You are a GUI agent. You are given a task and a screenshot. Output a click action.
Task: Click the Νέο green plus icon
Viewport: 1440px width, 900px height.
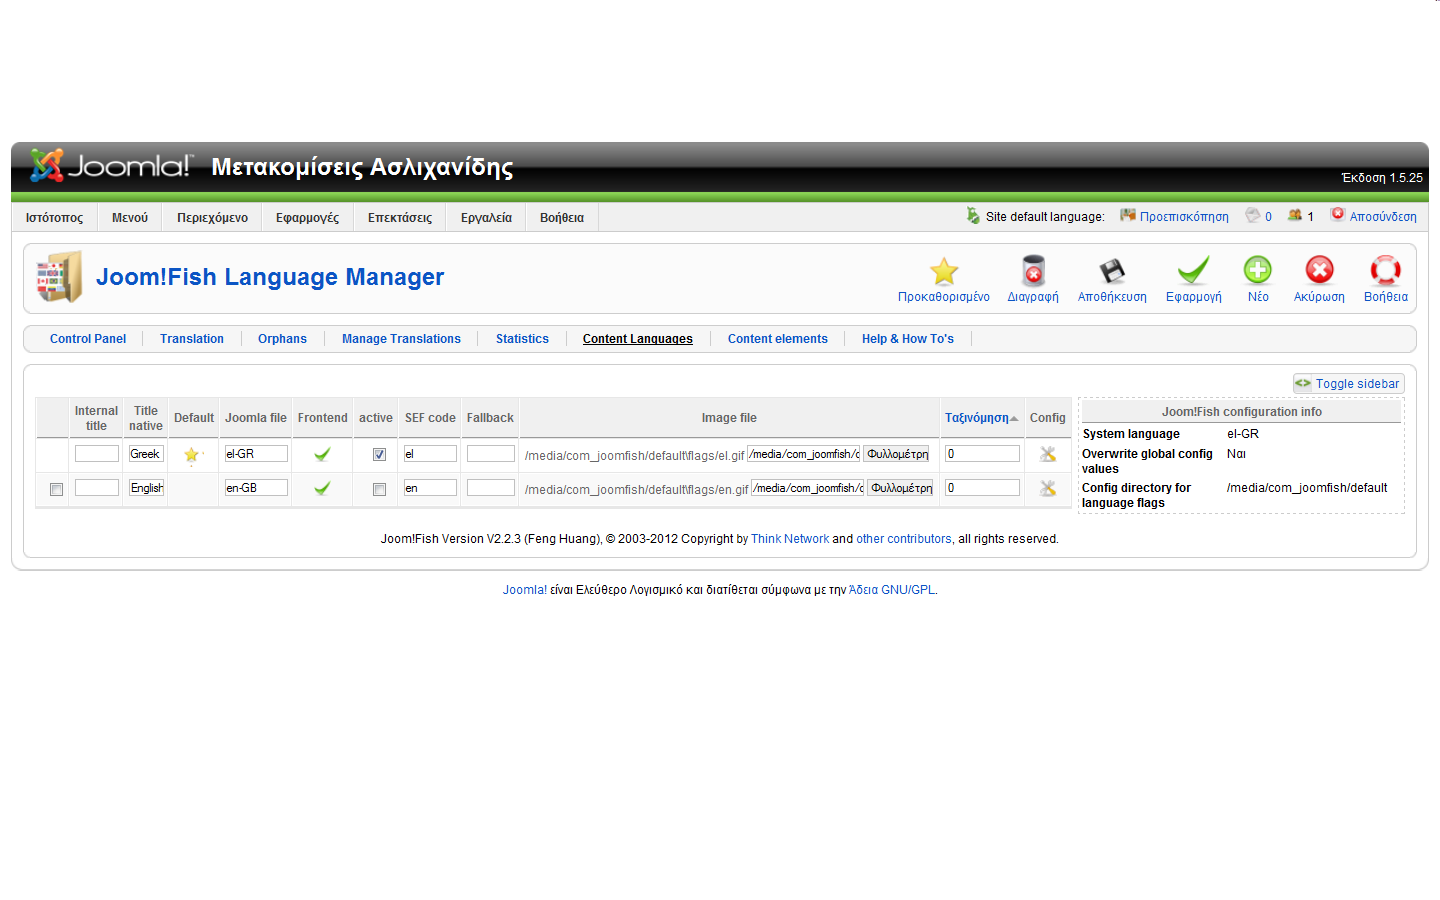[x=1258, y=270]
